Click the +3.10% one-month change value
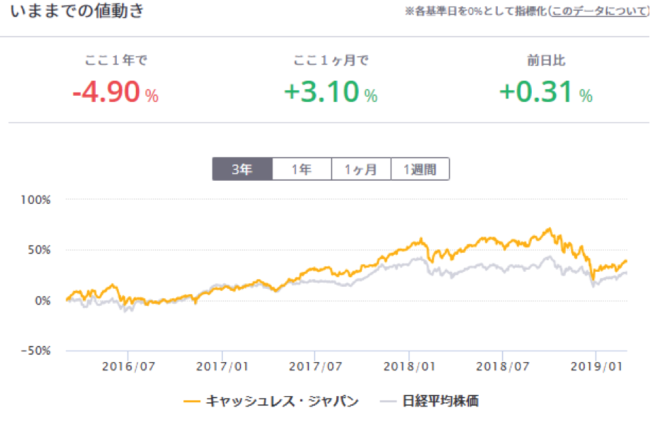This screenshot has width=650, height=422. pos(329,93)
